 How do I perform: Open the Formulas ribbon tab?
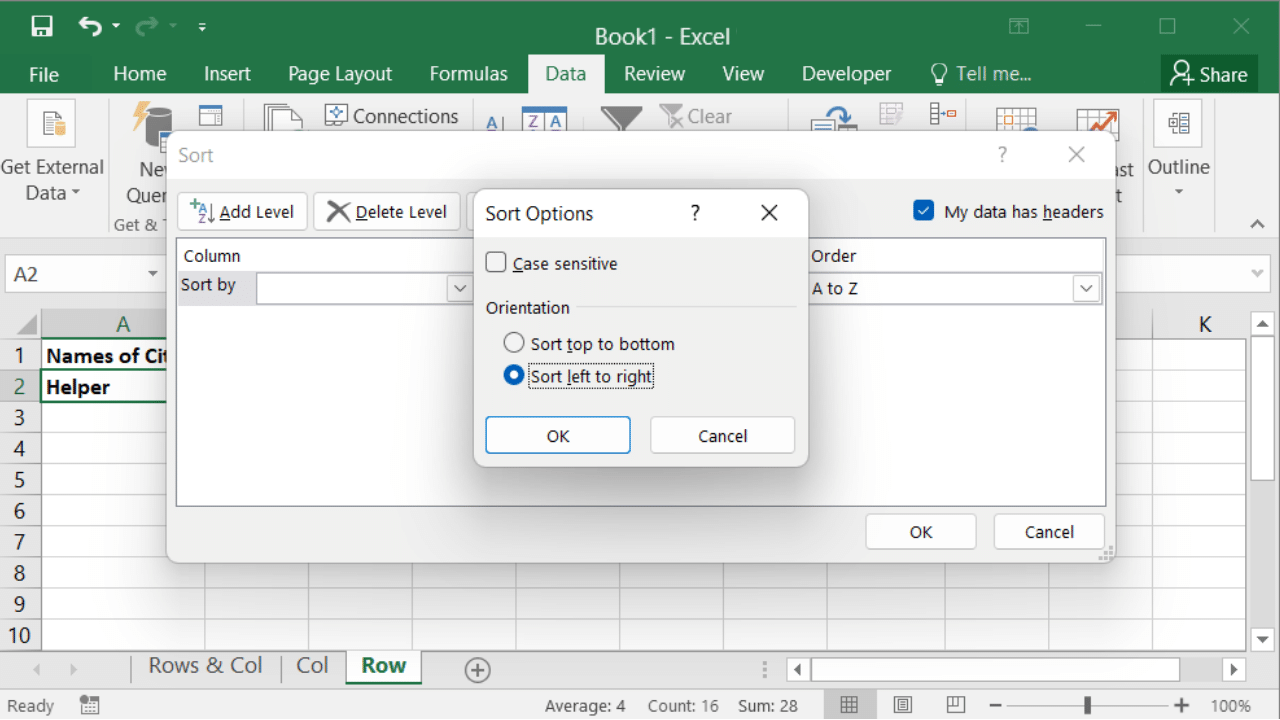468,74
